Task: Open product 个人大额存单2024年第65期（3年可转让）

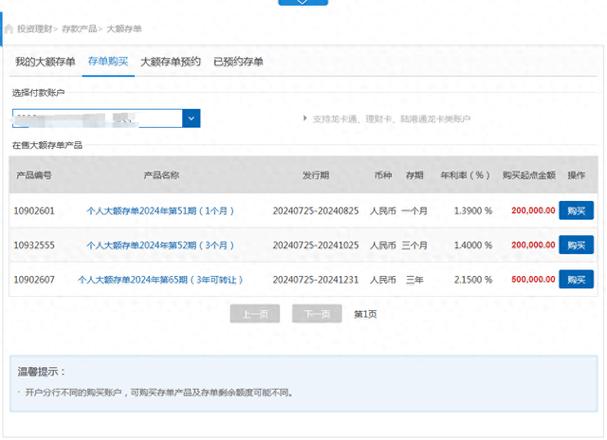Action: point(160,280)
